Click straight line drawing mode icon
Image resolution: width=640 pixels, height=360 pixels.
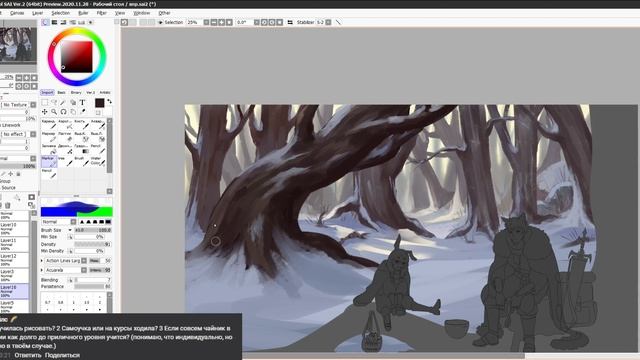click(x=338, y=22)
